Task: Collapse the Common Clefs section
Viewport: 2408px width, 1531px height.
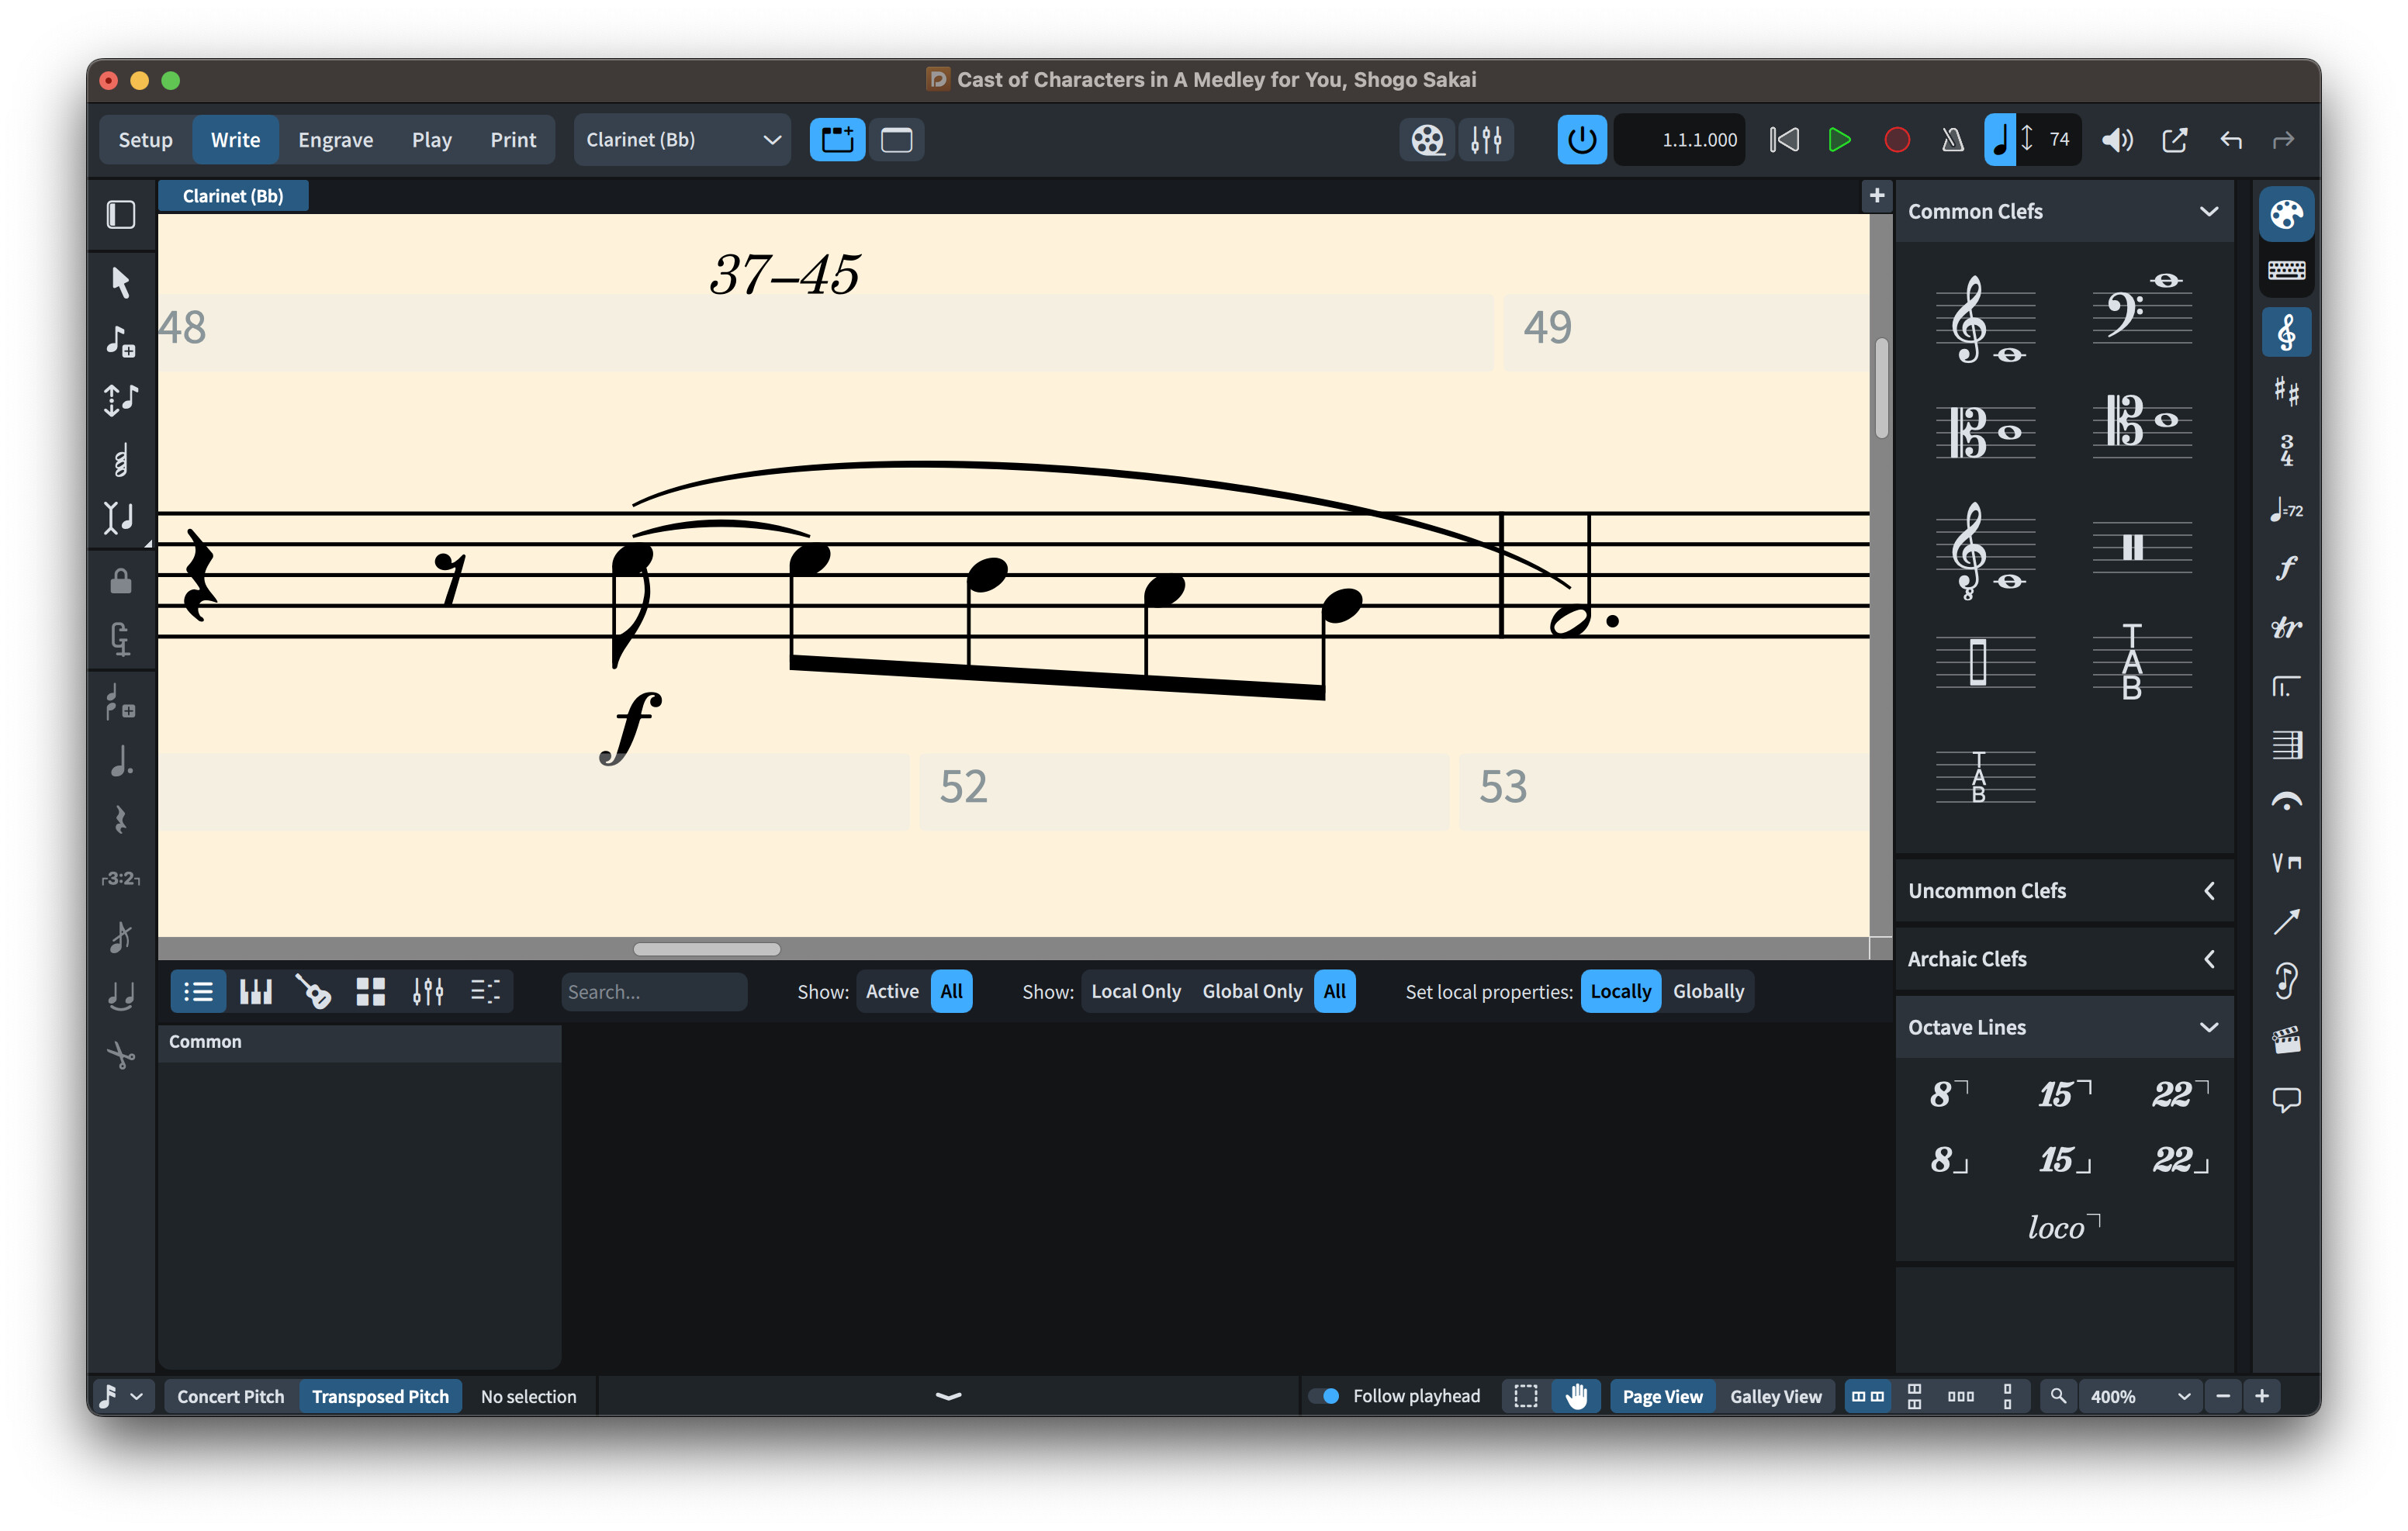Action: (x=2208, y=212)
